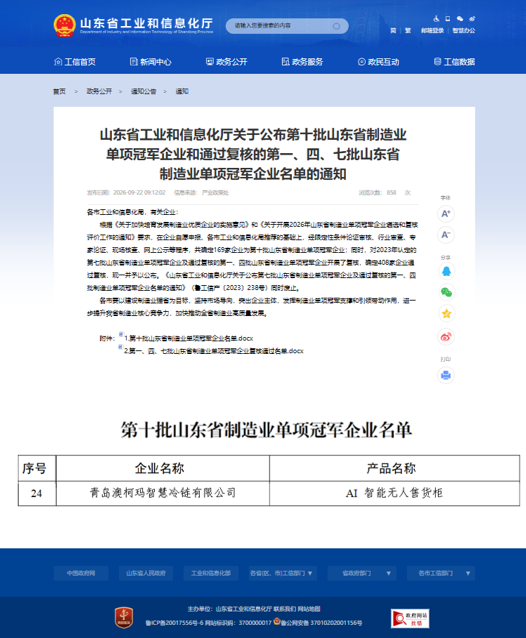Click the WeChat icon in the header
Image resolution: width=526 pixels, height=638 pixels.
[460, 19]
